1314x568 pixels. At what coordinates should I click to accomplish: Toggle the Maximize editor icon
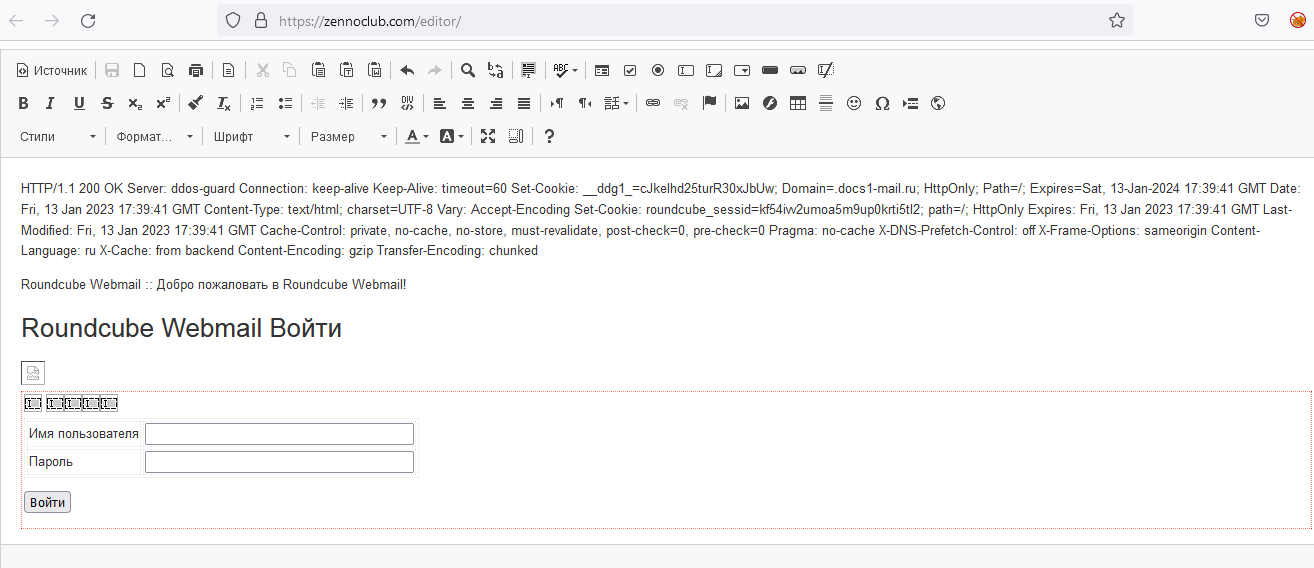click(x=488, y=136)
